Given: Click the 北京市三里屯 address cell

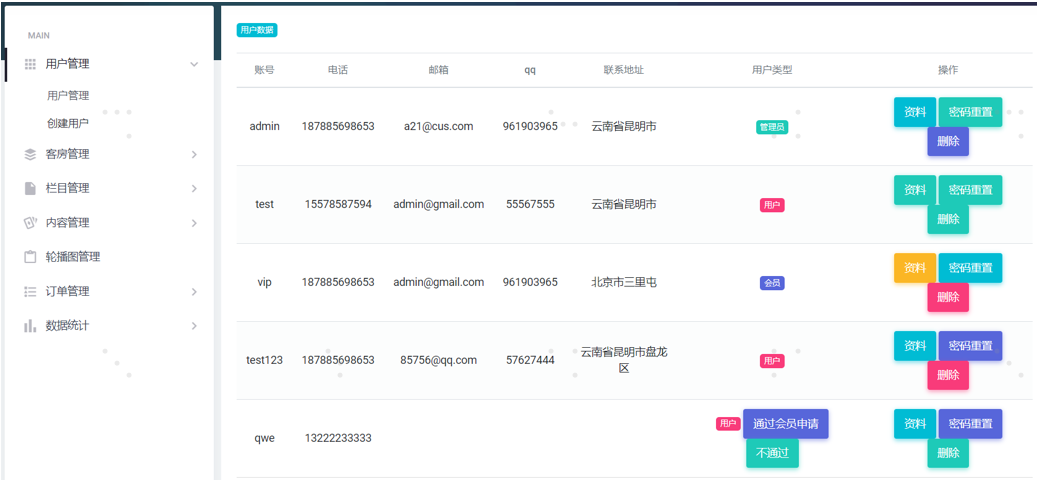Looking at the screenshot, I should [x=624, y=282].
